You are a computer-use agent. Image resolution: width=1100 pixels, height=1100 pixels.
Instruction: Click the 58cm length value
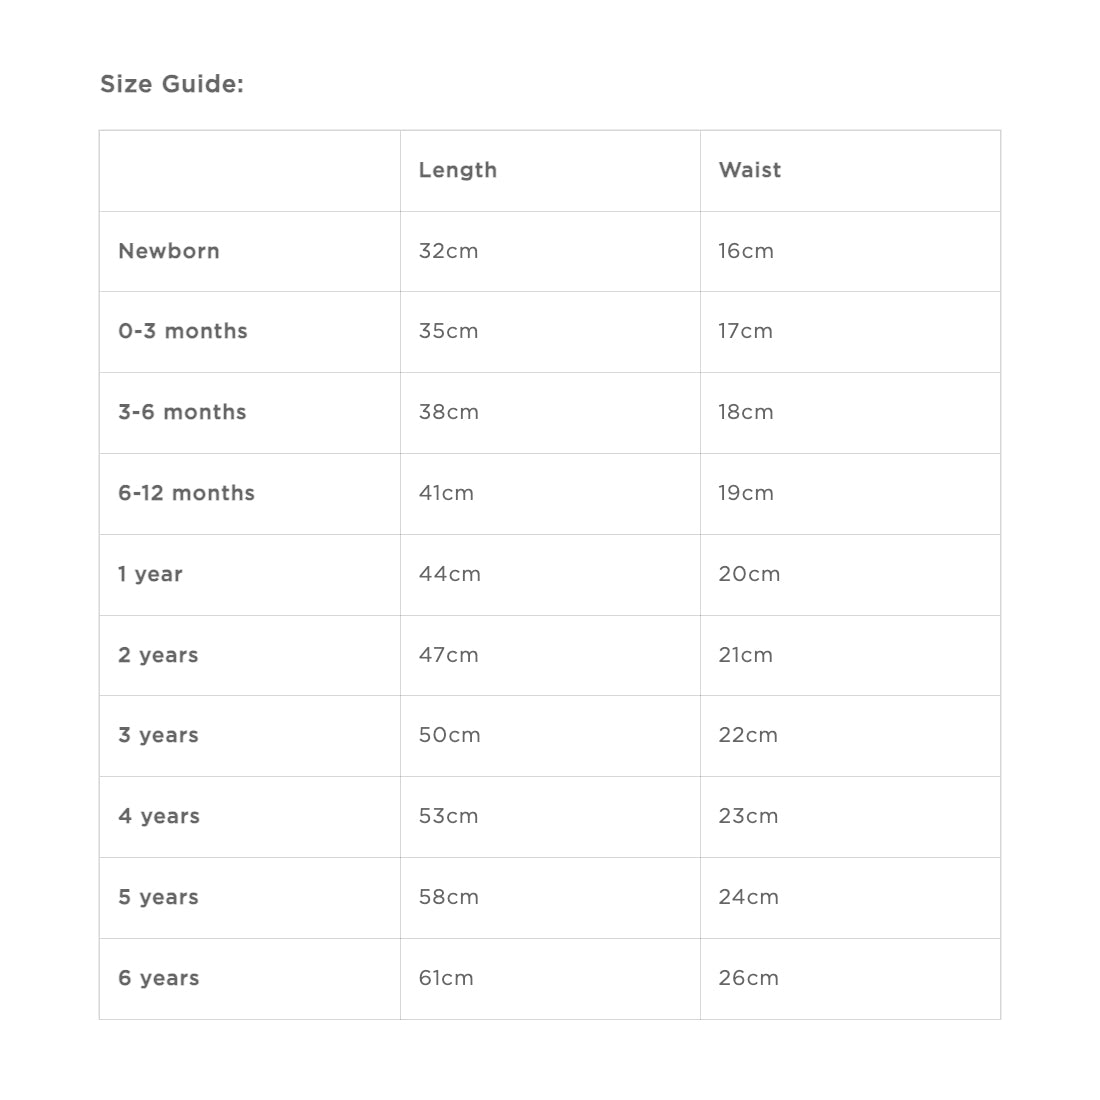tap(449, 897)
